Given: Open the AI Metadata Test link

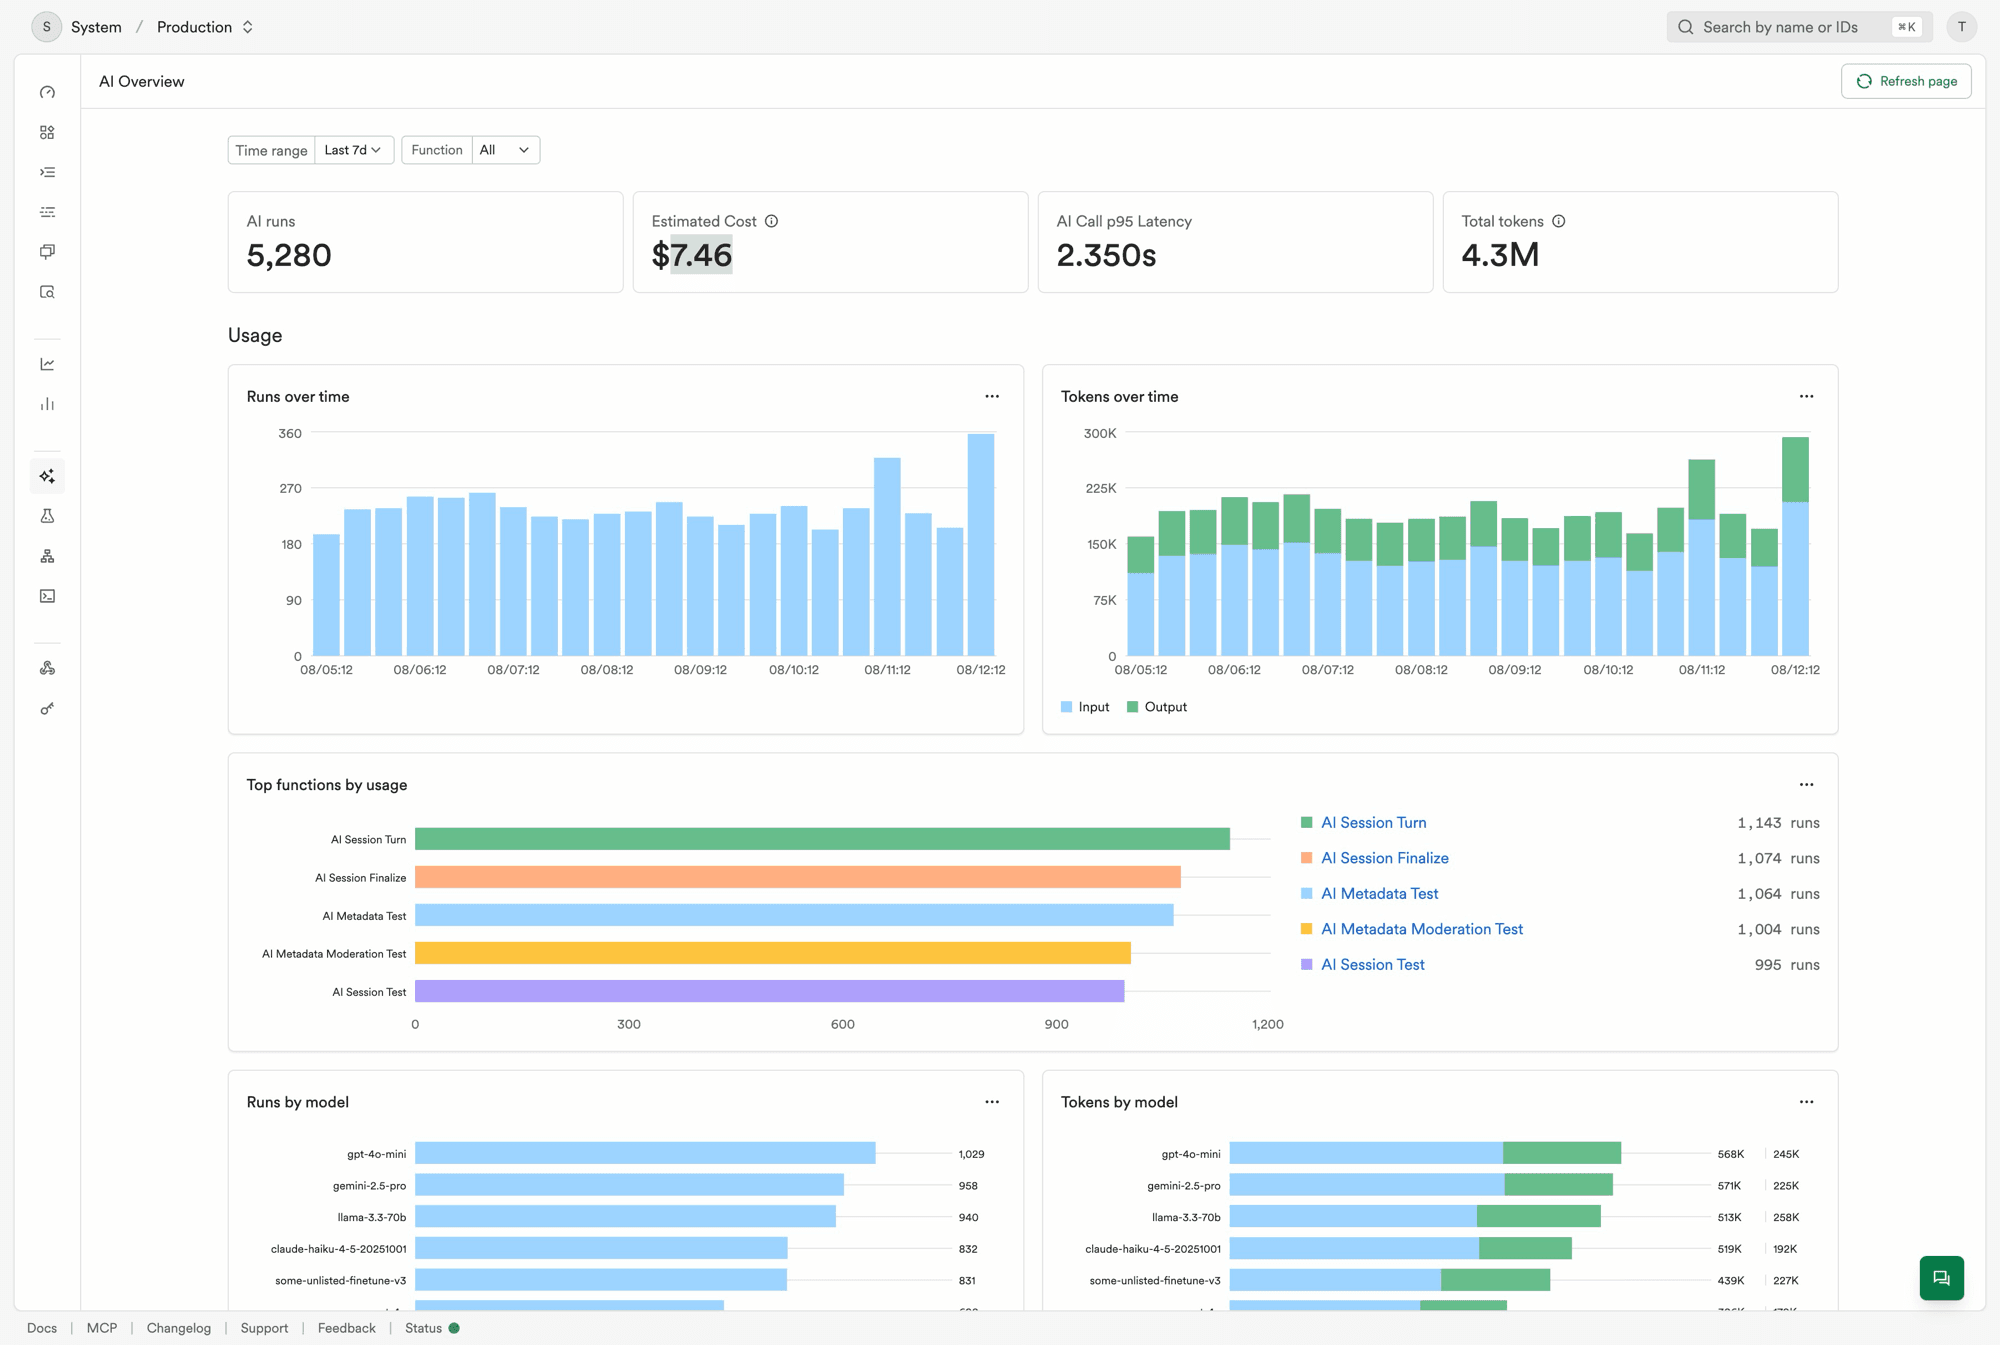Looking at the screenshot, I should coord(1379,893).
